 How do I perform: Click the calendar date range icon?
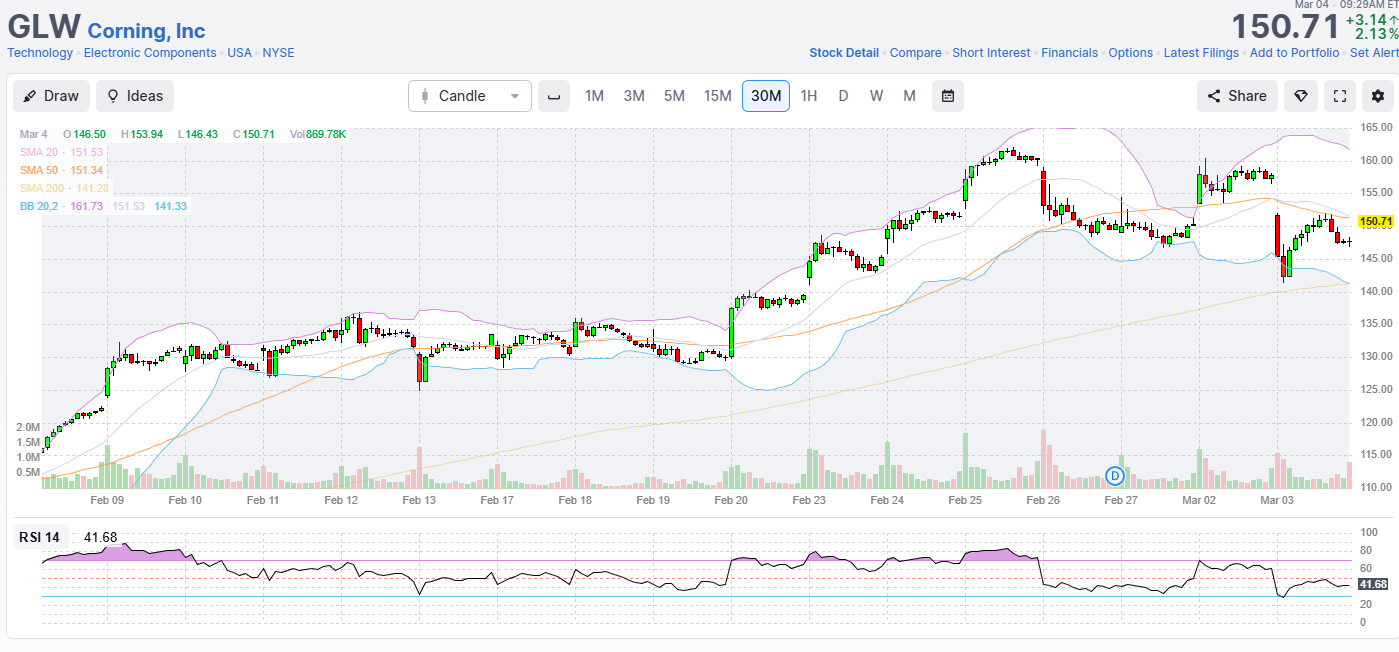(x=947, y=96)
